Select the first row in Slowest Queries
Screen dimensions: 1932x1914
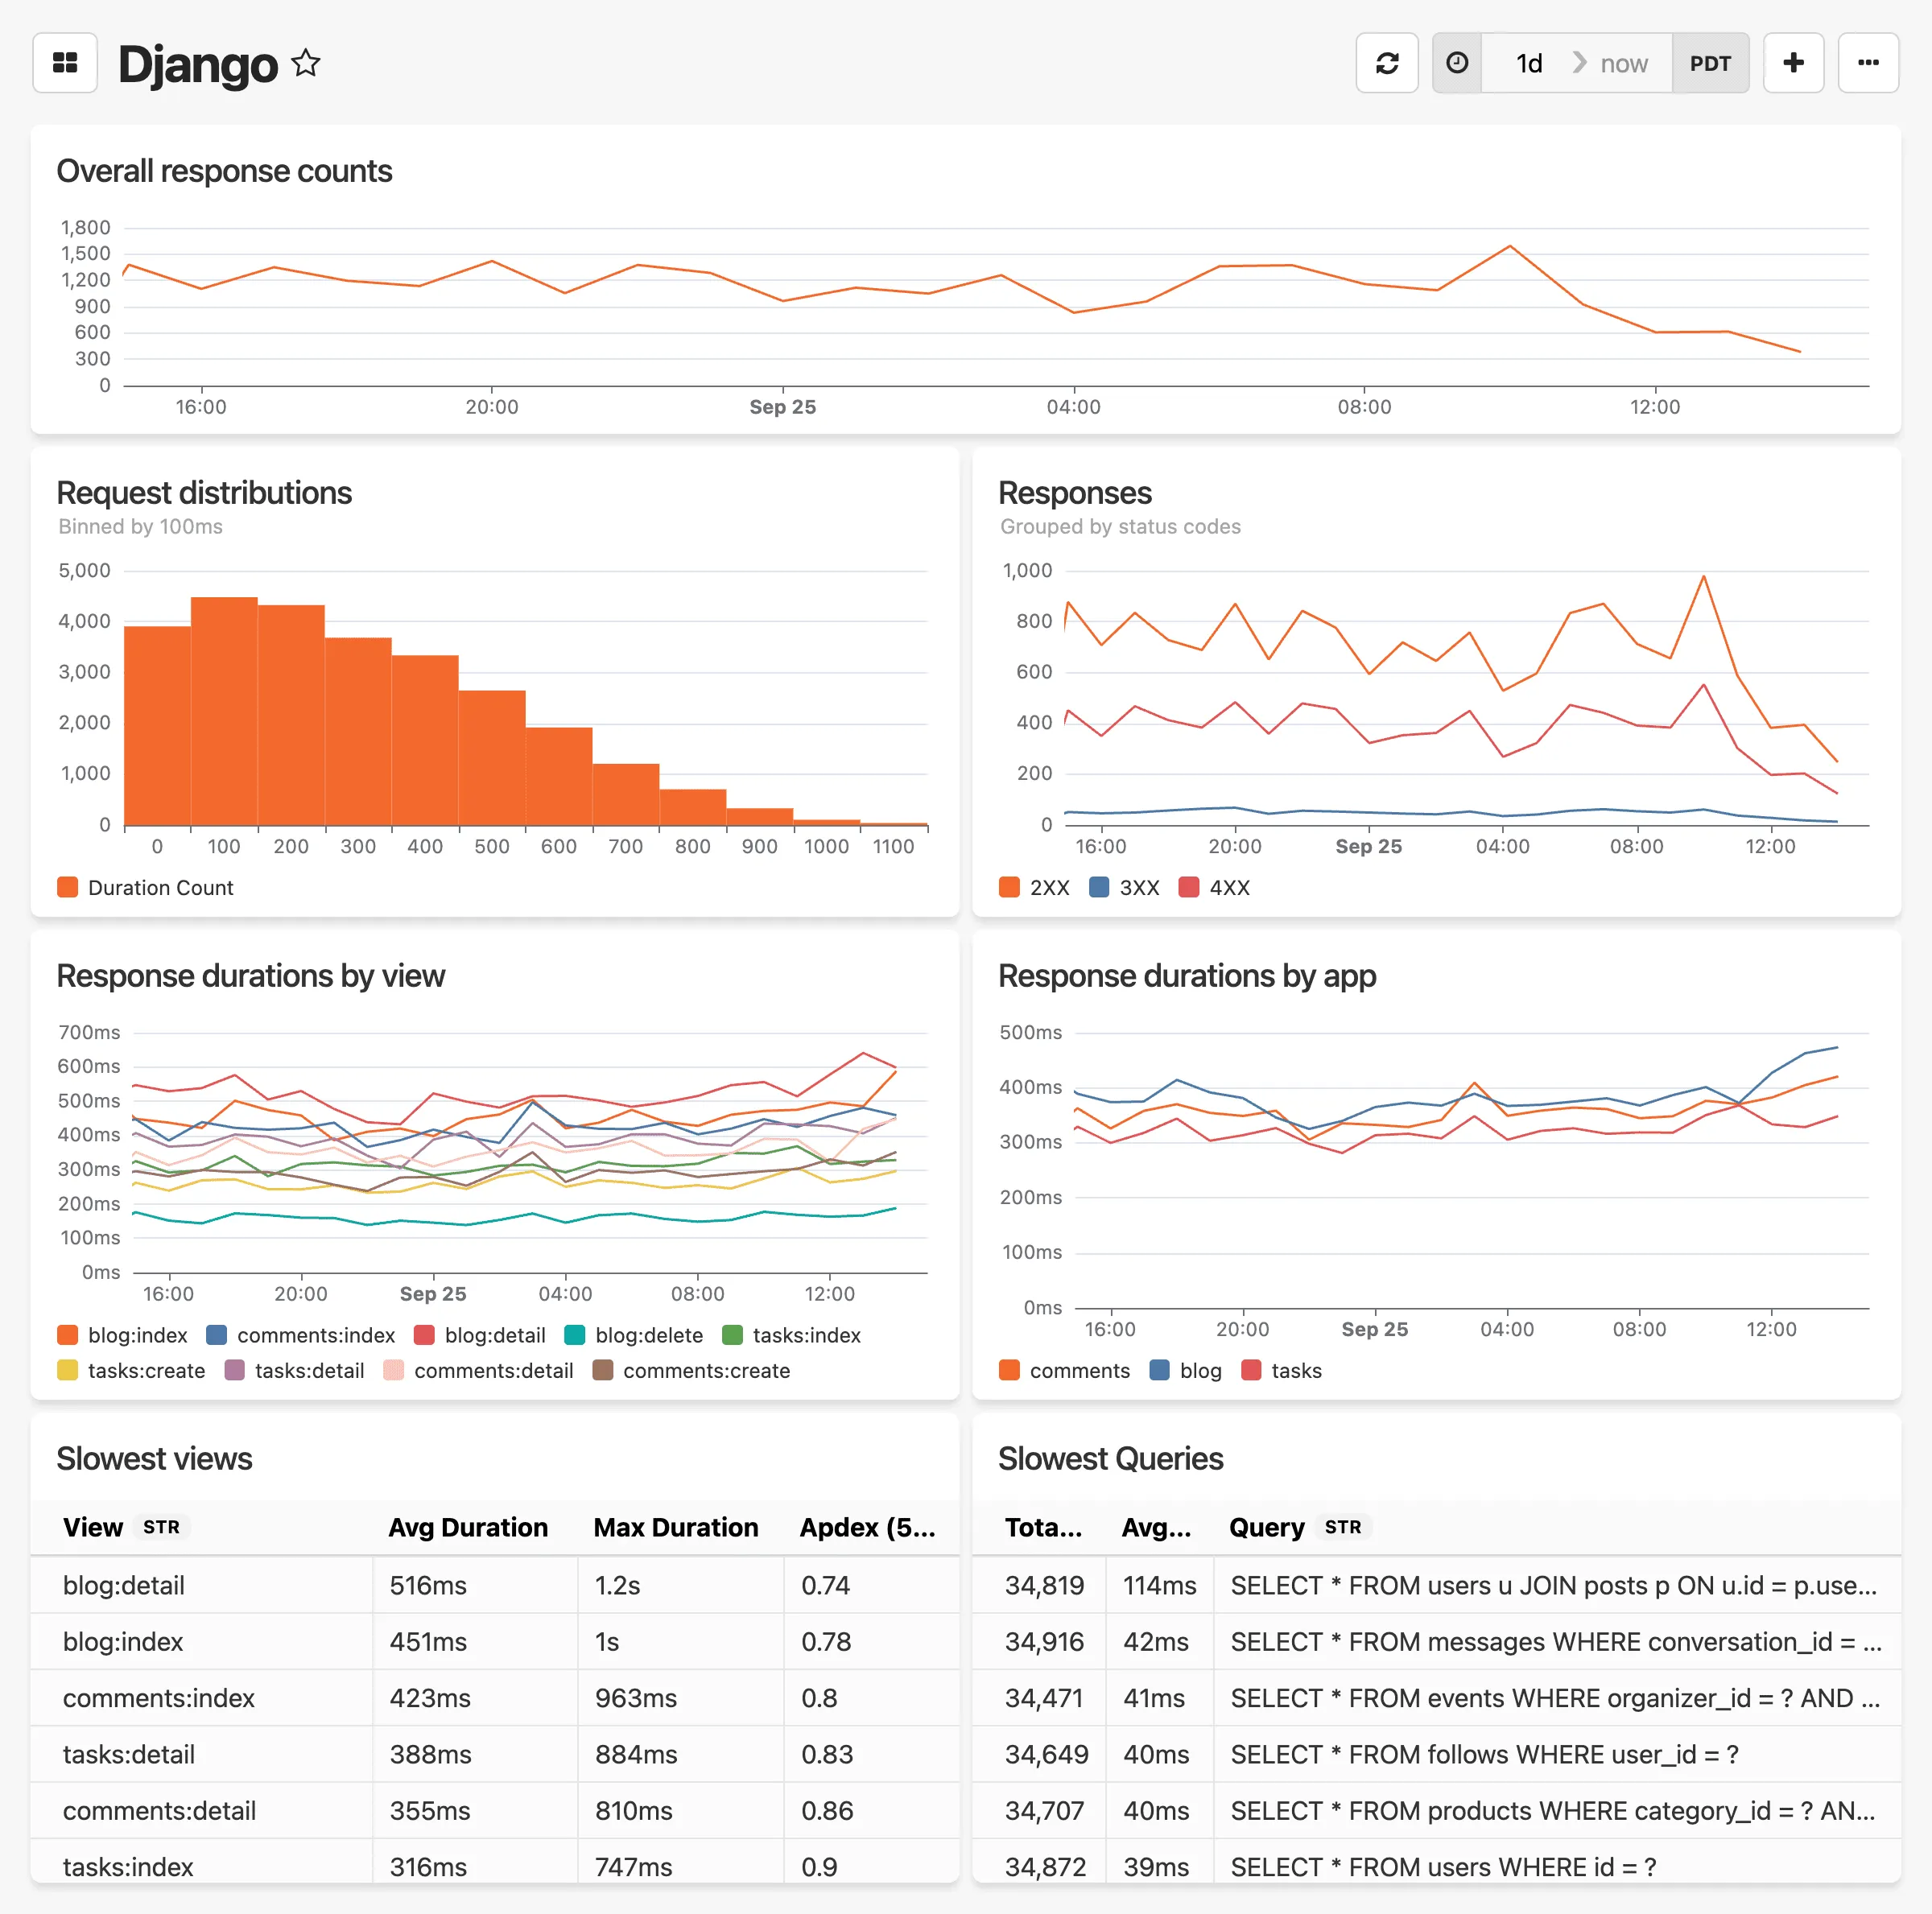point(1440,1585)
